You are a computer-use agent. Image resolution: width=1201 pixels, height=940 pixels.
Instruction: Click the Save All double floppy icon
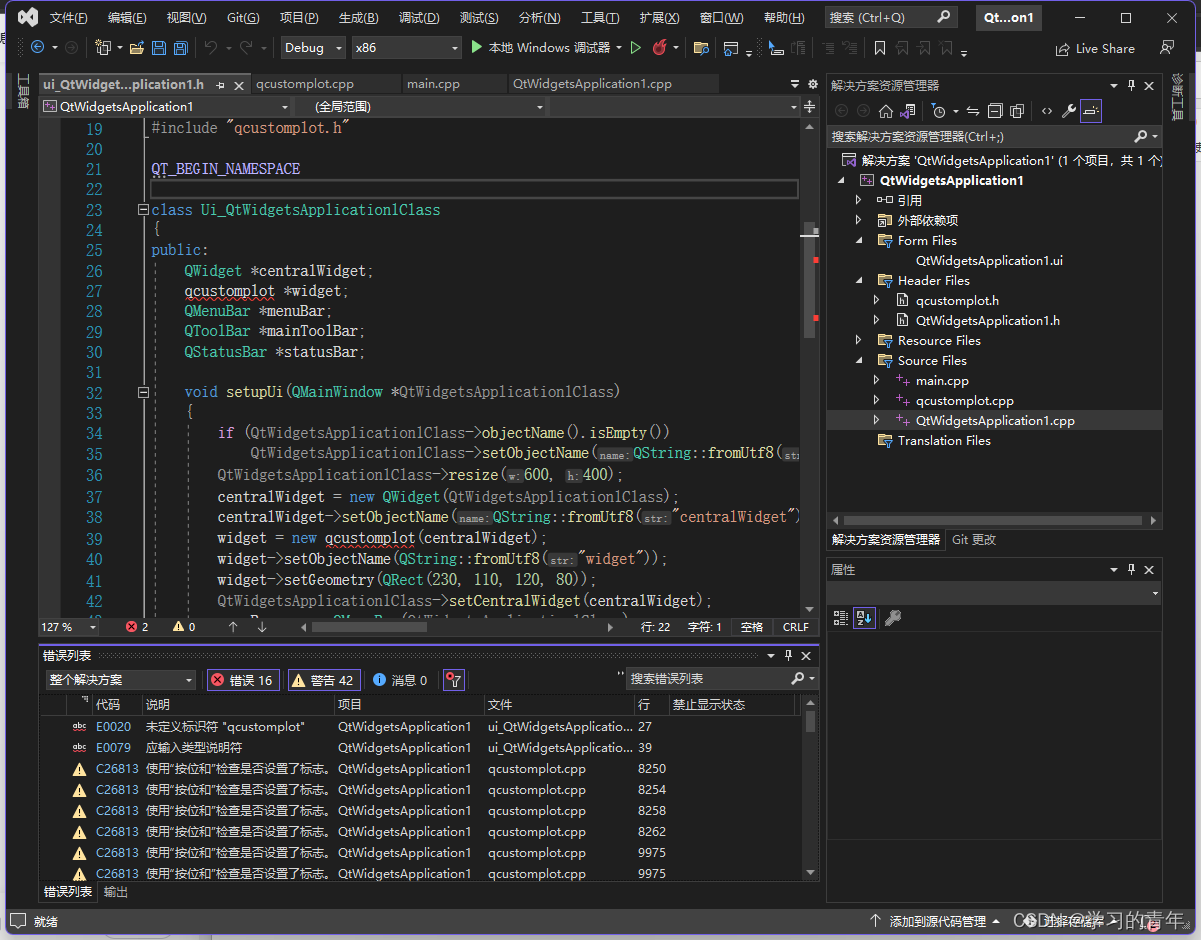tap(181, 47)
